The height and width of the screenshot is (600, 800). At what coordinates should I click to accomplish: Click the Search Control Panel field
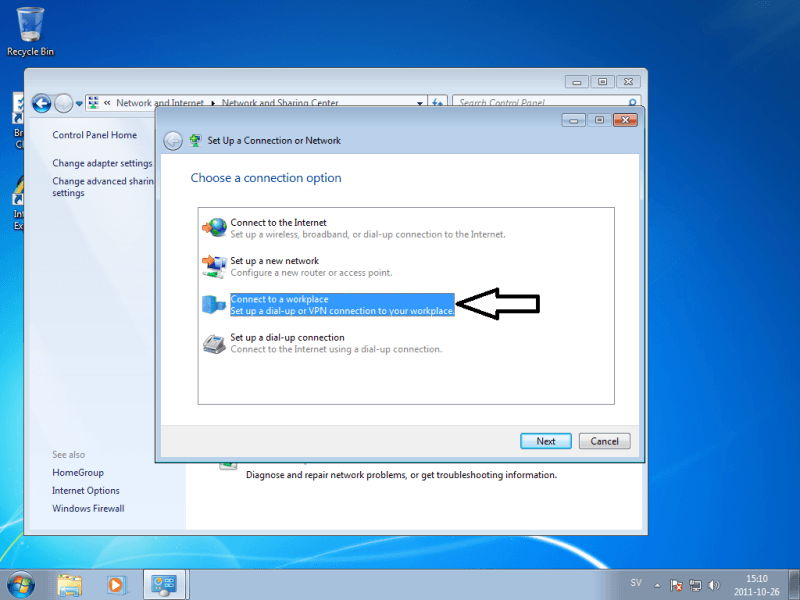tap(540, 103)
